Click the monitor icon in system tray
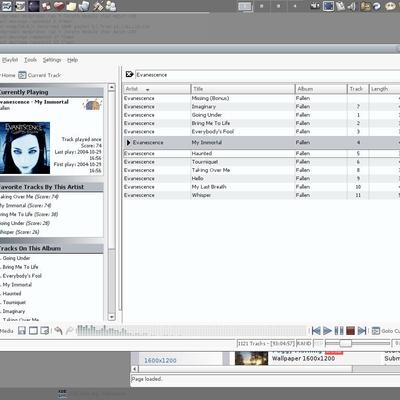400x400 pixels. [328, 6]
